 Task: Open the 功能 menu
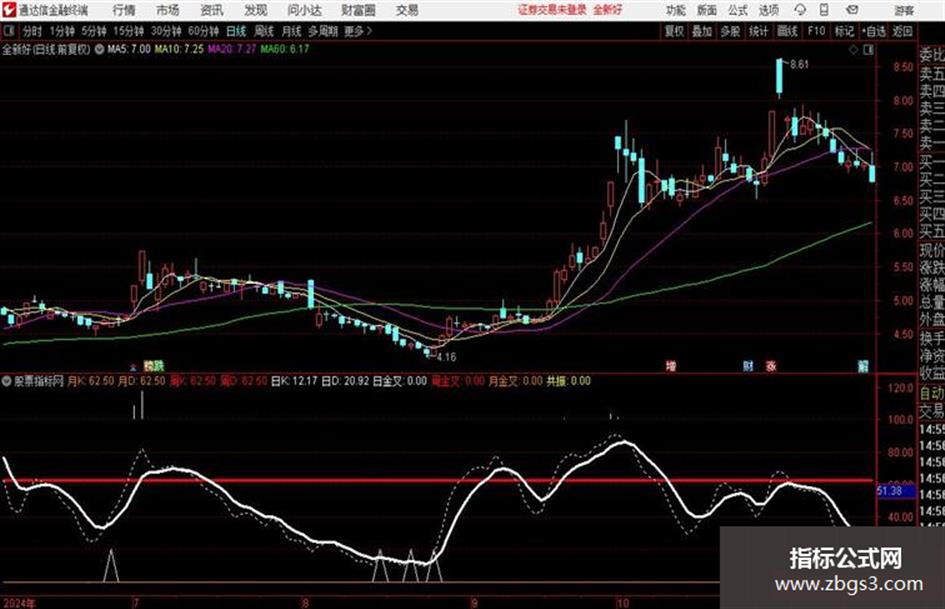click(676, 10)
